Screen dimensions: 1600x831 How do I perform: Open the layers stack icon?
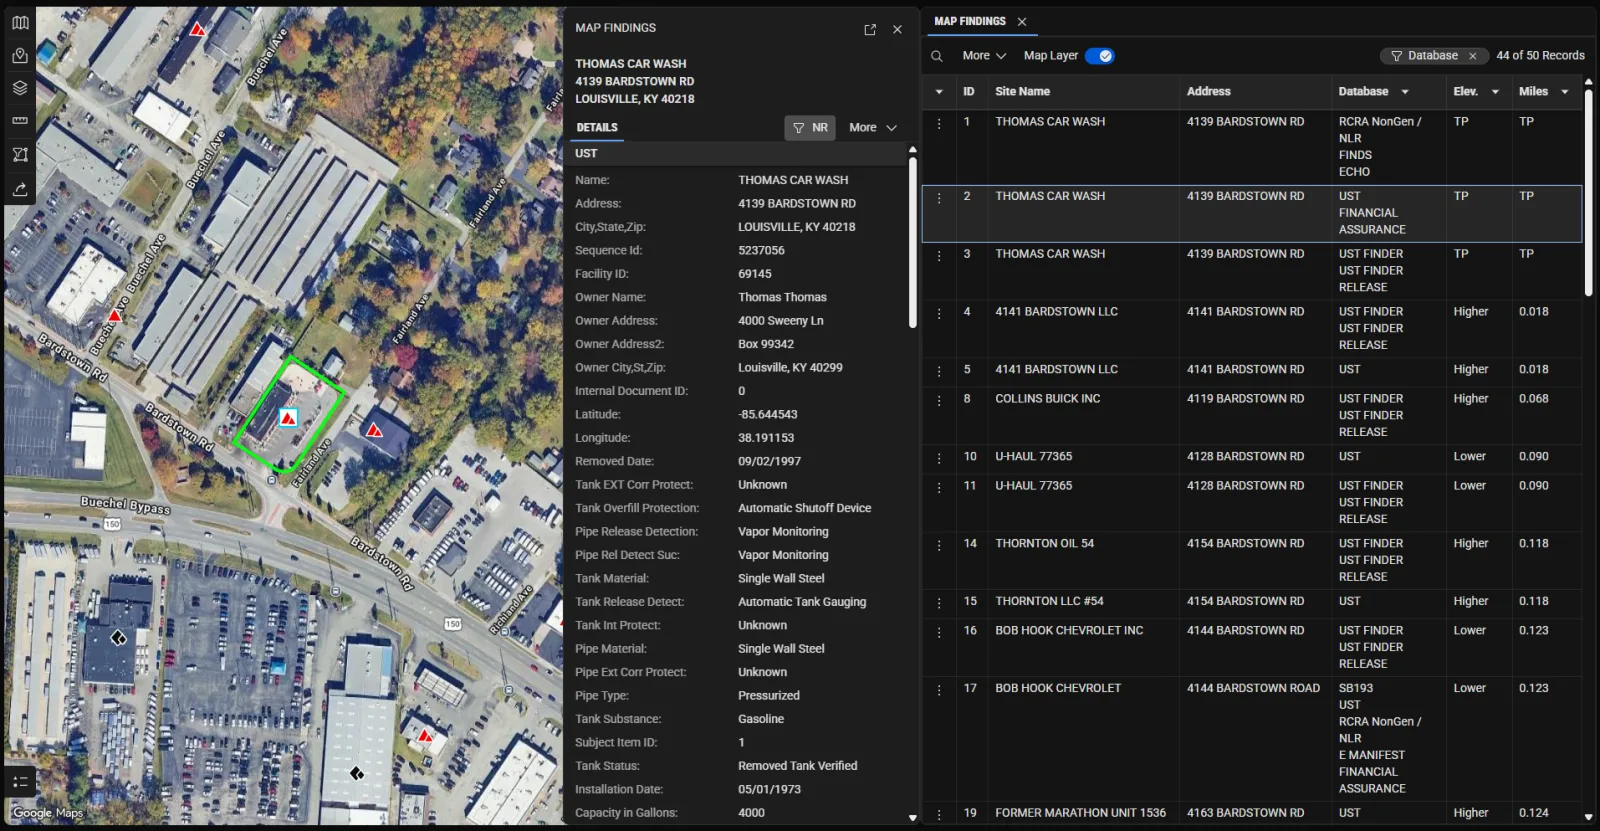point(20,88)
